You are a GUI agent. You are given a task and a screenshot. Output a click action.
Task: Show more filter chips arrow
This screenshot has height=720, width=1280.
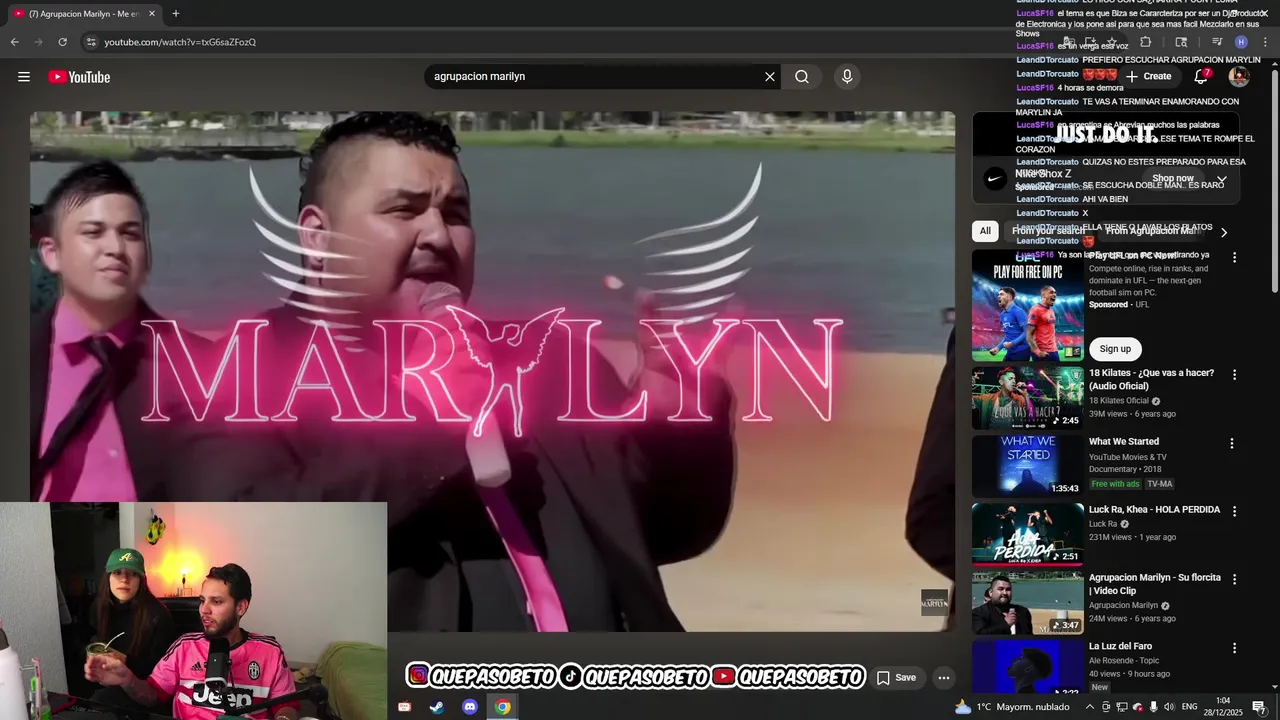tap(1223, 232)
